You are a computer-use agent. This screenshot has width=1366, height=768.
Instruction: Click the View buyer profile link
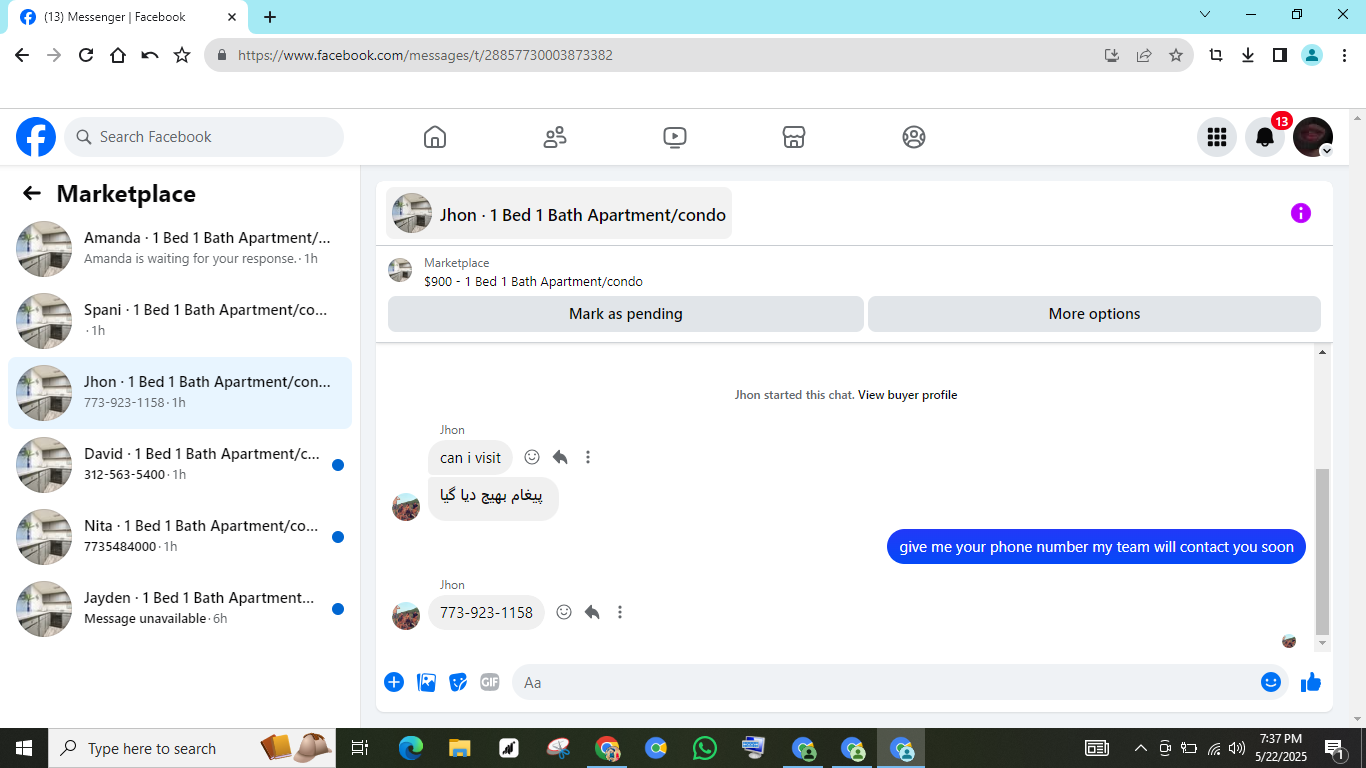908,395
